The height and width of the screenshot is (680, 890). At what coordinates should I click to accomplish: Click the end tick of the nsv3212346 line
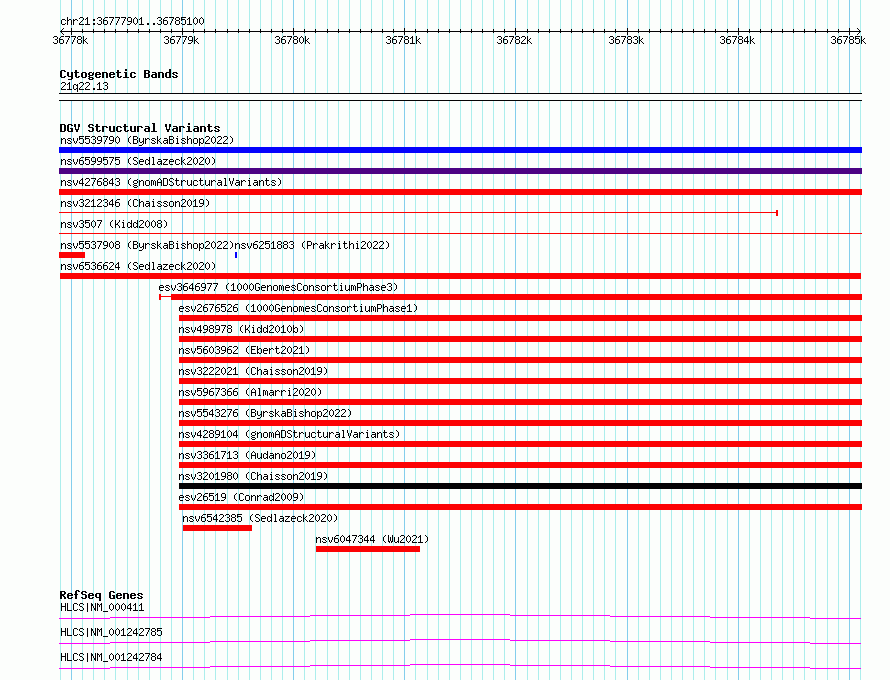pyautogui.click(x=776, y=213)
